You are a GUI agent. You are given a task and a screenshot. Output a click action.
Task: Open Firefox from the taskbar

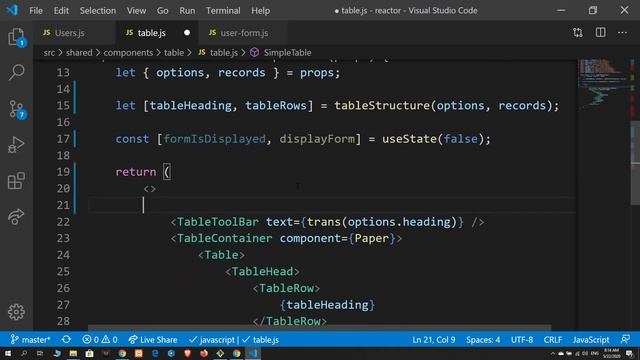[204, 353]
